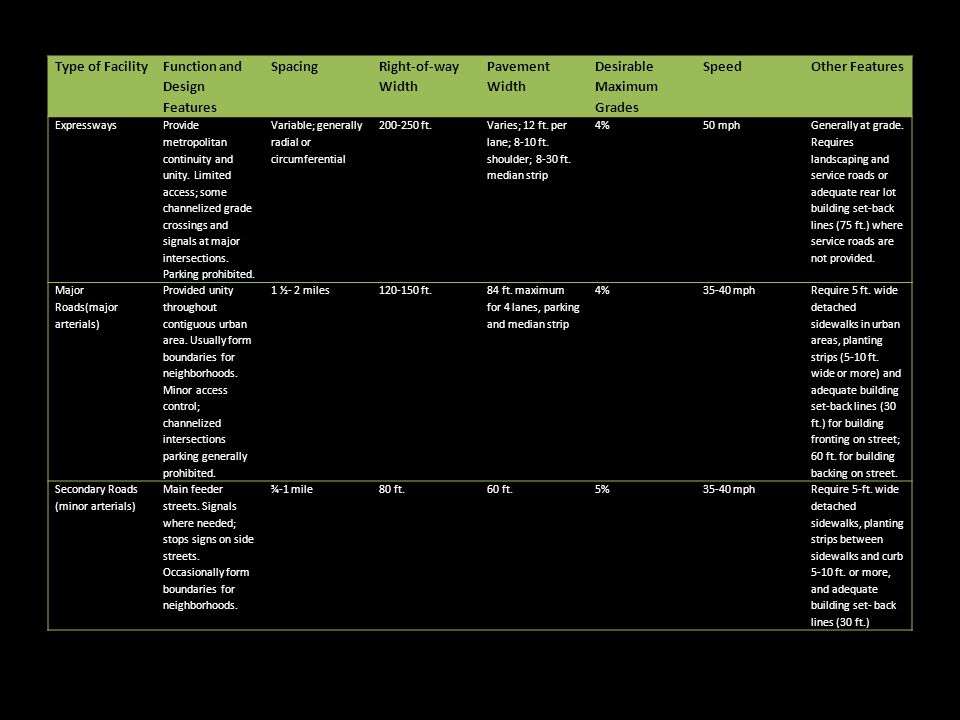Select the 'Major Roads(major arterials)' cell

tap(86, 307)
